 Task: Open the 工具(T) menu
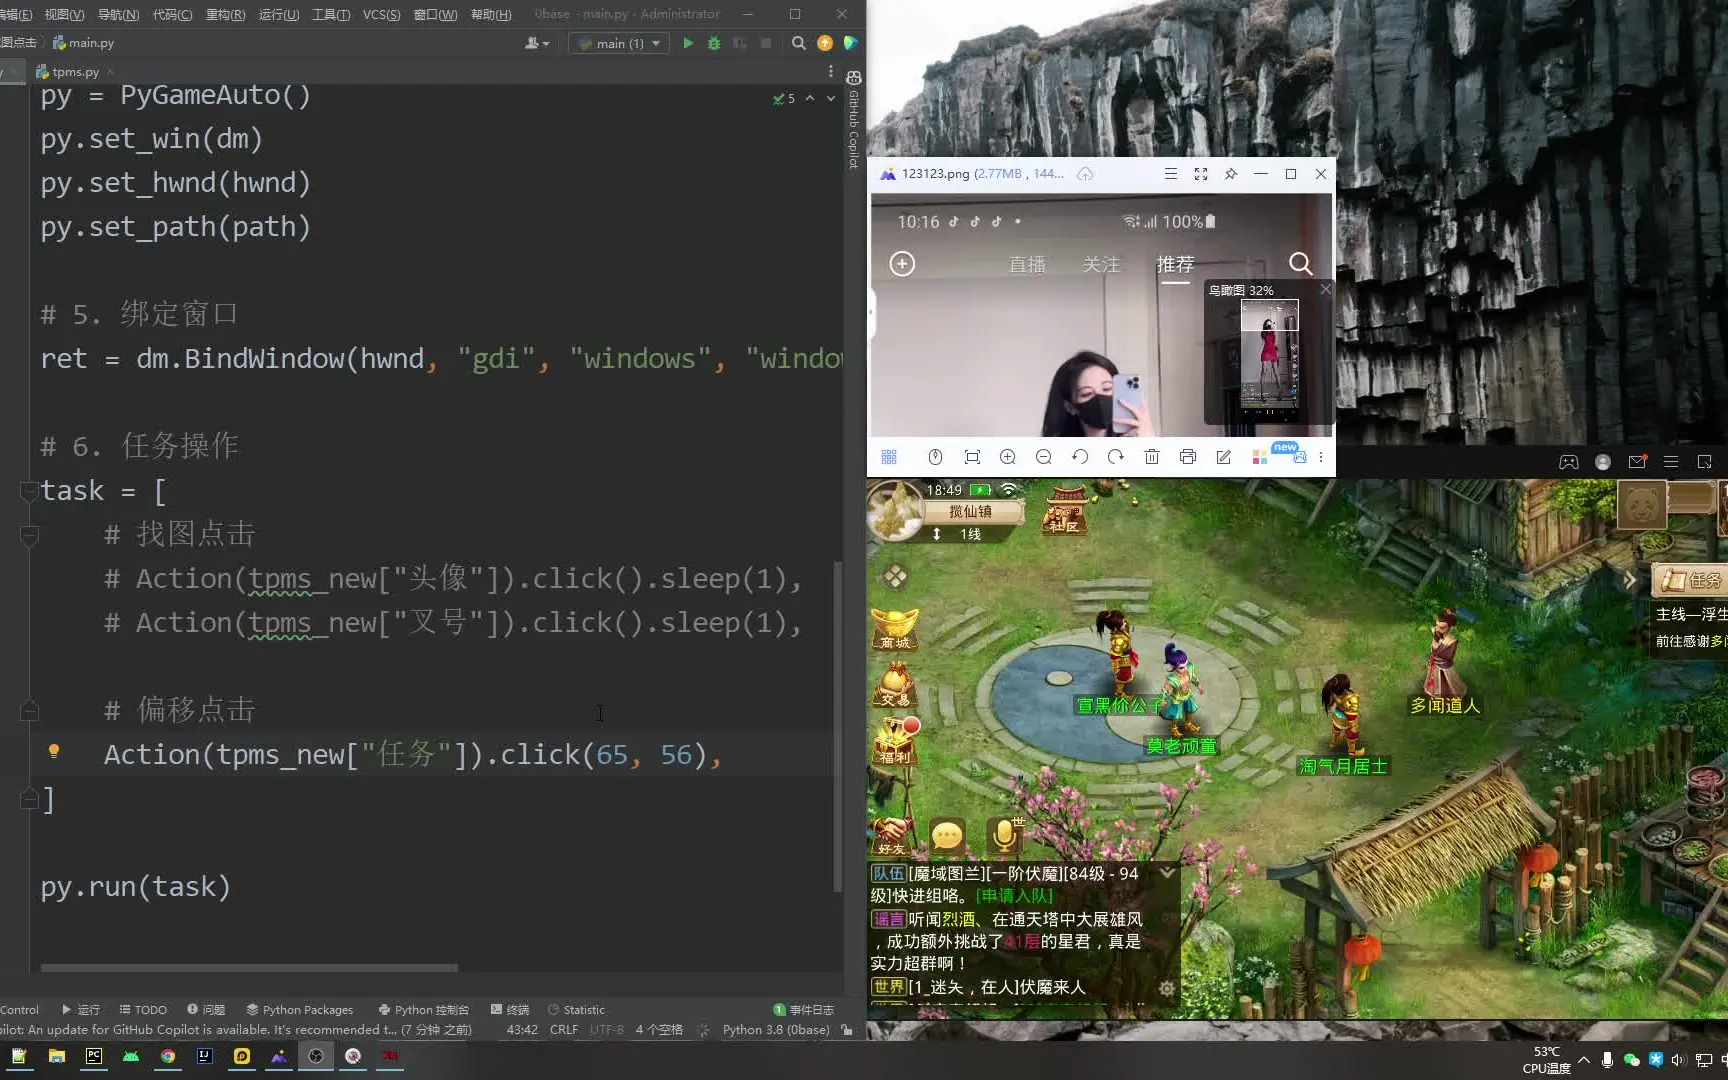pos(331,14)
